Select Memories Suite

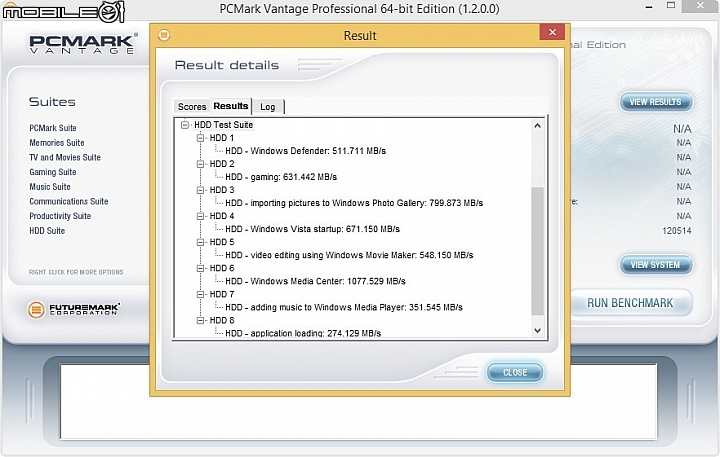pos(57,143)
